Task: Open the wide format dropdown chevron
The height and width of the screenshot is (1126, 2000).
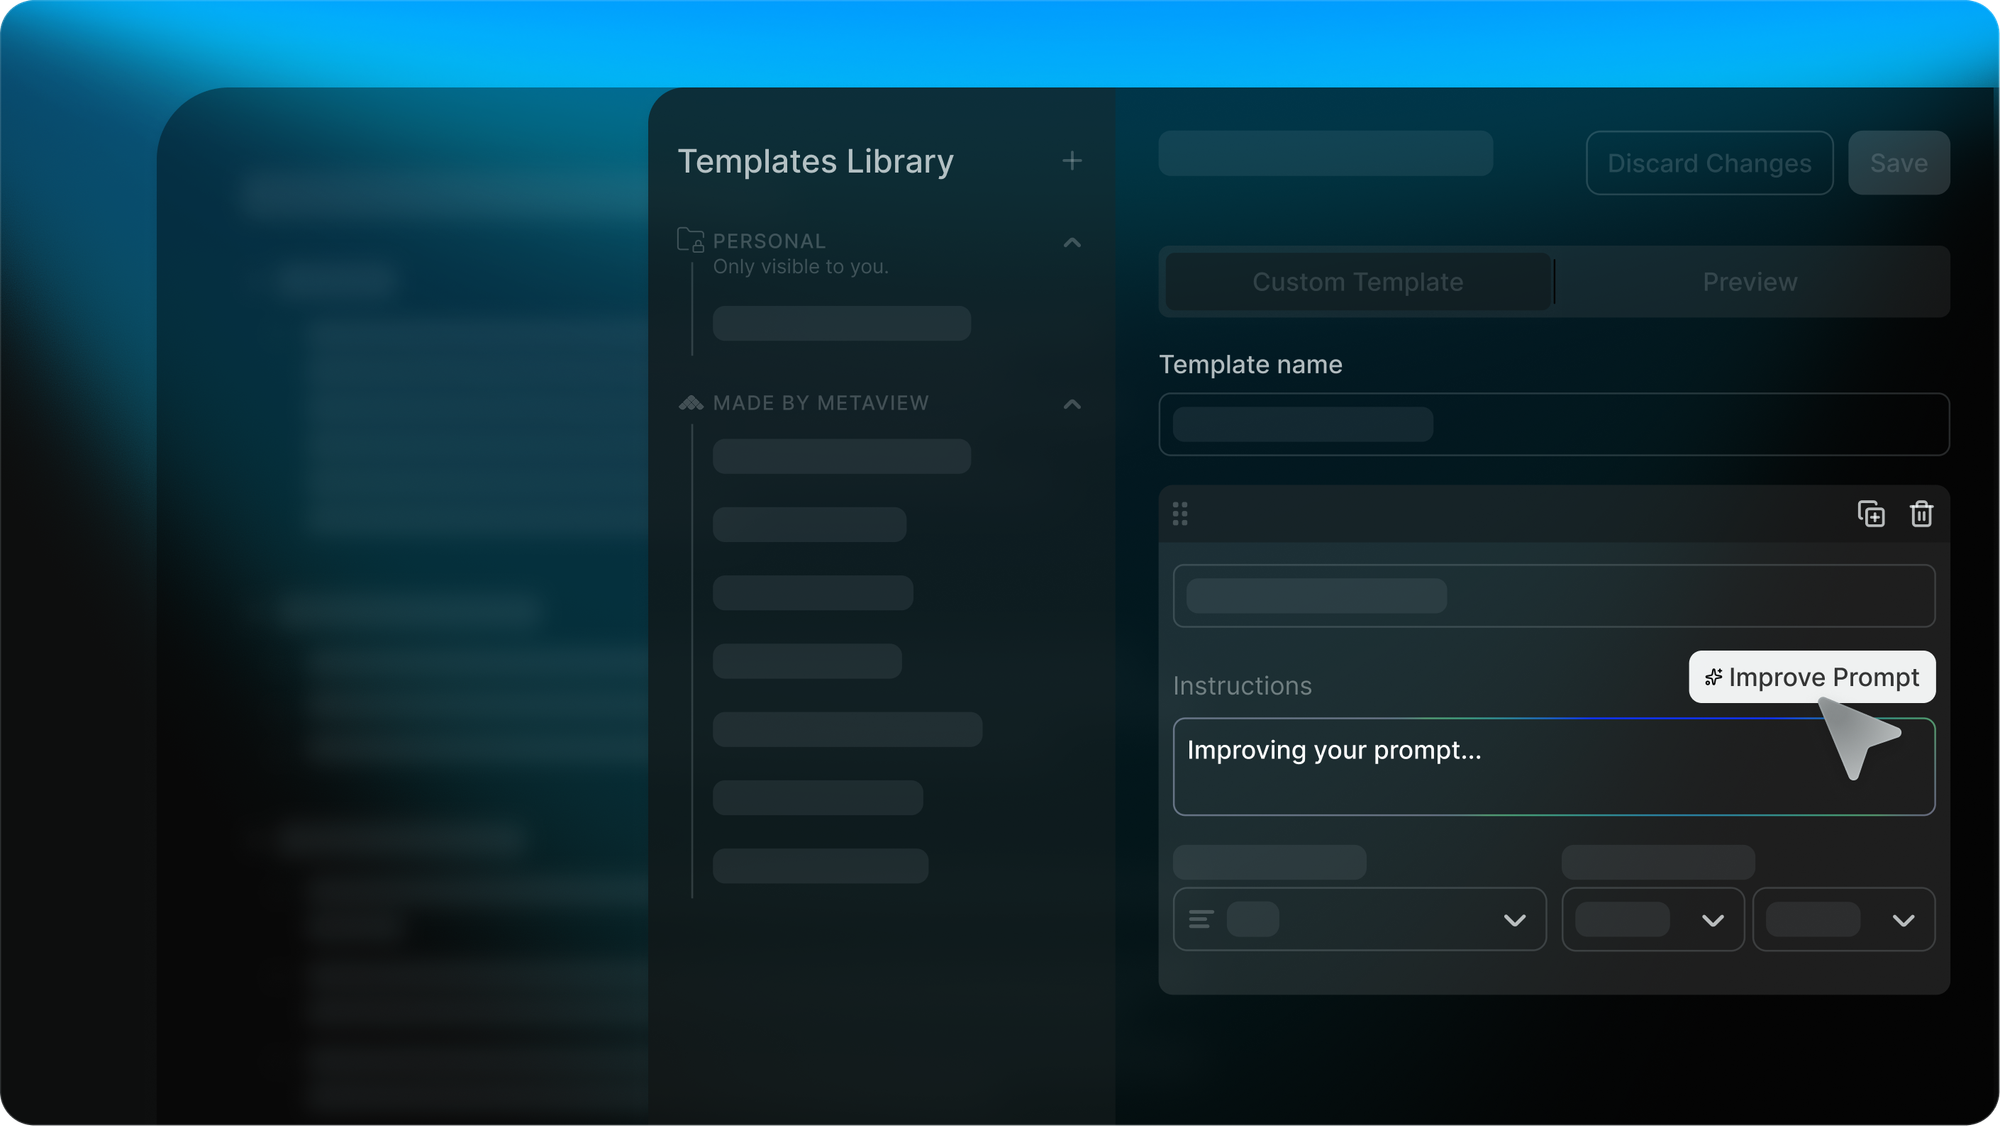Action: (x=1515, y=920)
